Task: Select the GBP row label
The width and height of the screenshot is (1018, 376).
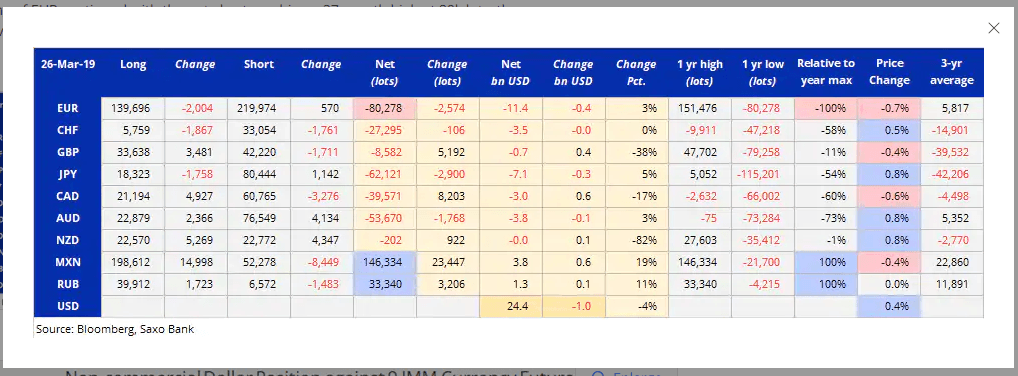Action: 68,152
